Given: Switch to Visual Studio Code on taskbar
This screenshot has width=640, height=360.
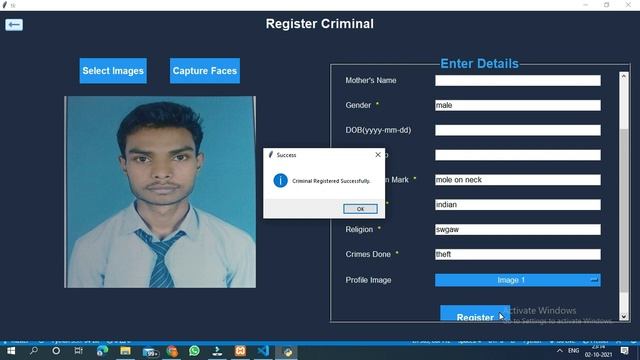Looking at the screenshot, I should pyautogui.click(x=263, y=351).
